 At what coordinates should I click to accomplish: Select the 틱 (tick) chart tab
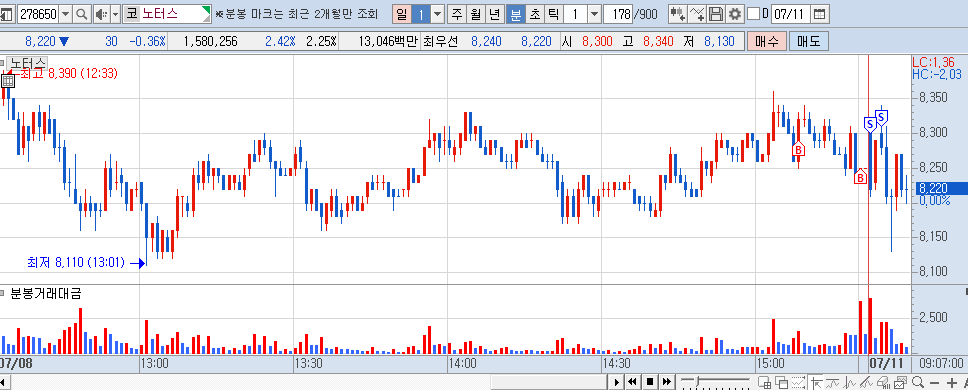coord(553,14)
